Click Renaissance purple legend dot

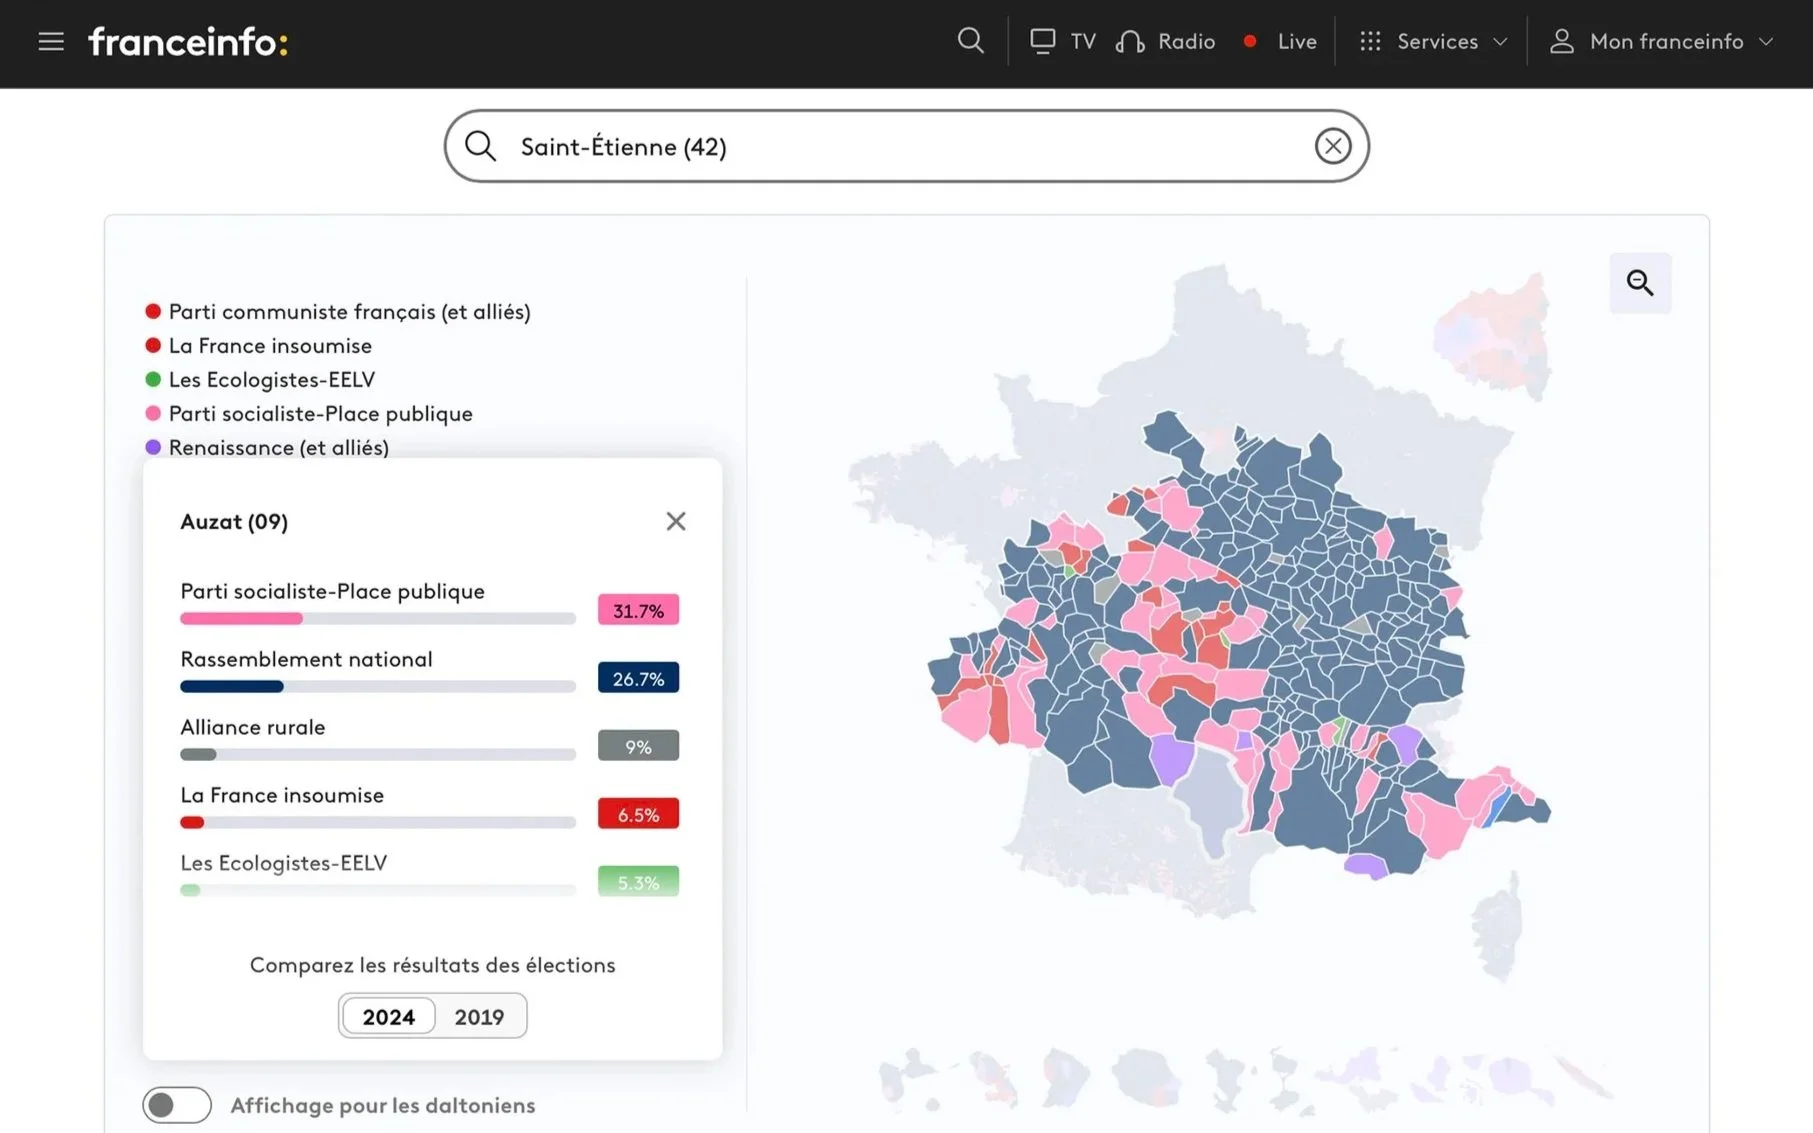pos(153,447)
